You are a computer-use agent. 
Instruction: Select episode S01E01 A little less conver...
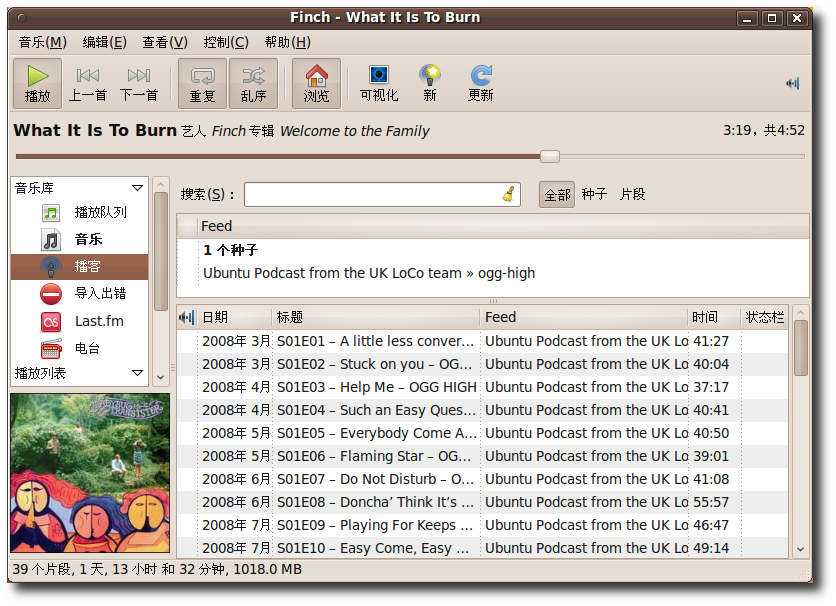point(483,341)
